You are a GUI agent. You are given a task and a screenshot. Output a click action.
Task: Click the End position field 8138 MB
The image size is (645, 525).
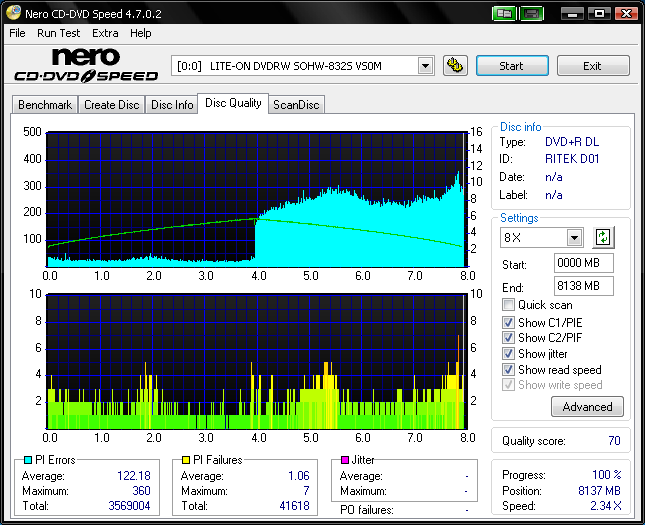[583, 286]
